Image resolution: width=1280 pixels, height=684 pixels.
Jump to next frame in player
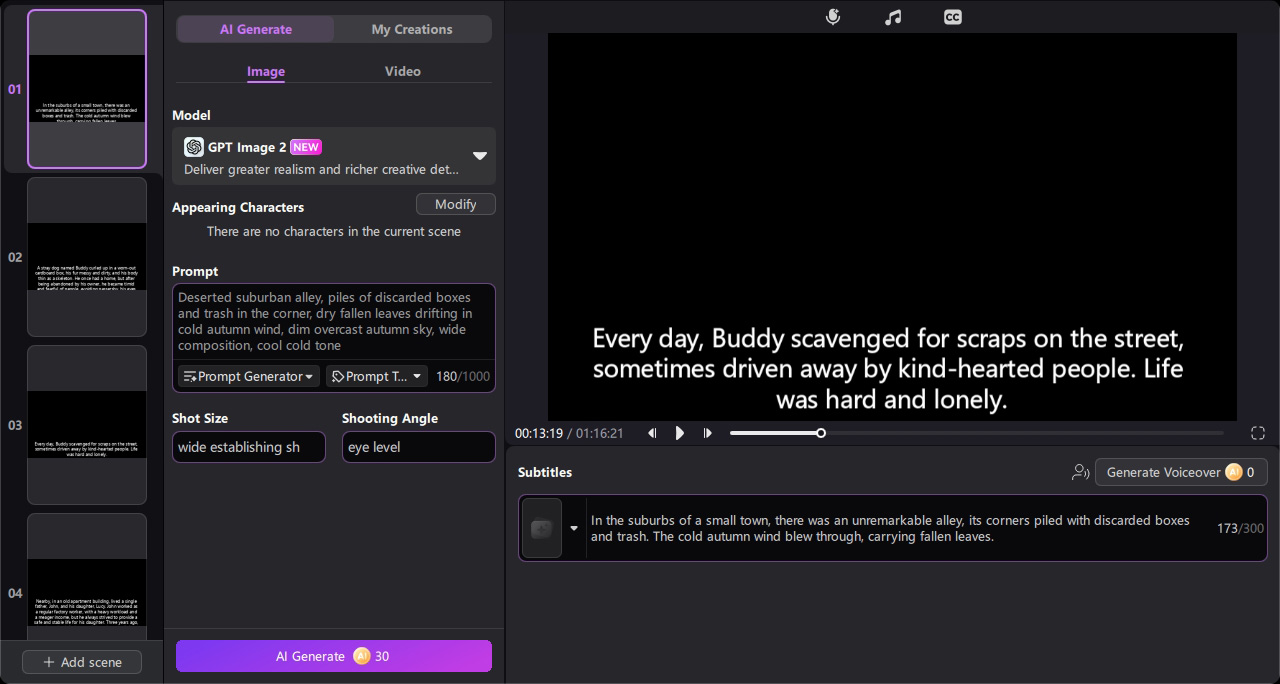point(708,433)
